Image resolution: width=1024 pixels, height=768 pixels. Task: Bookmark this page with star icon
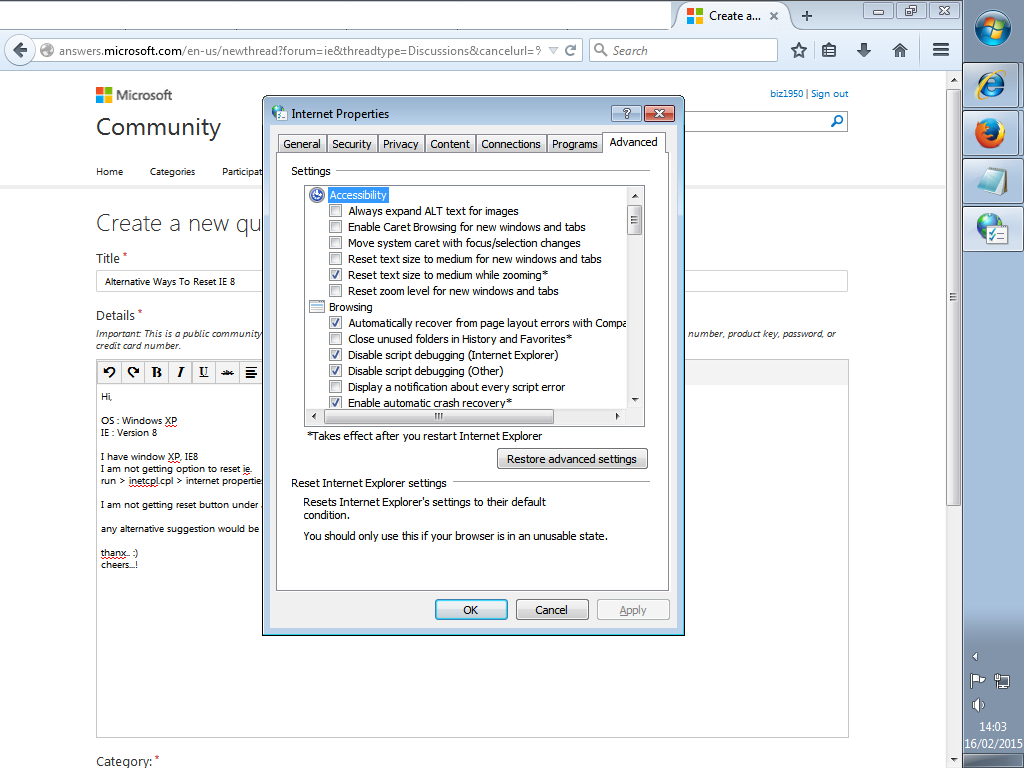point(799,50)
